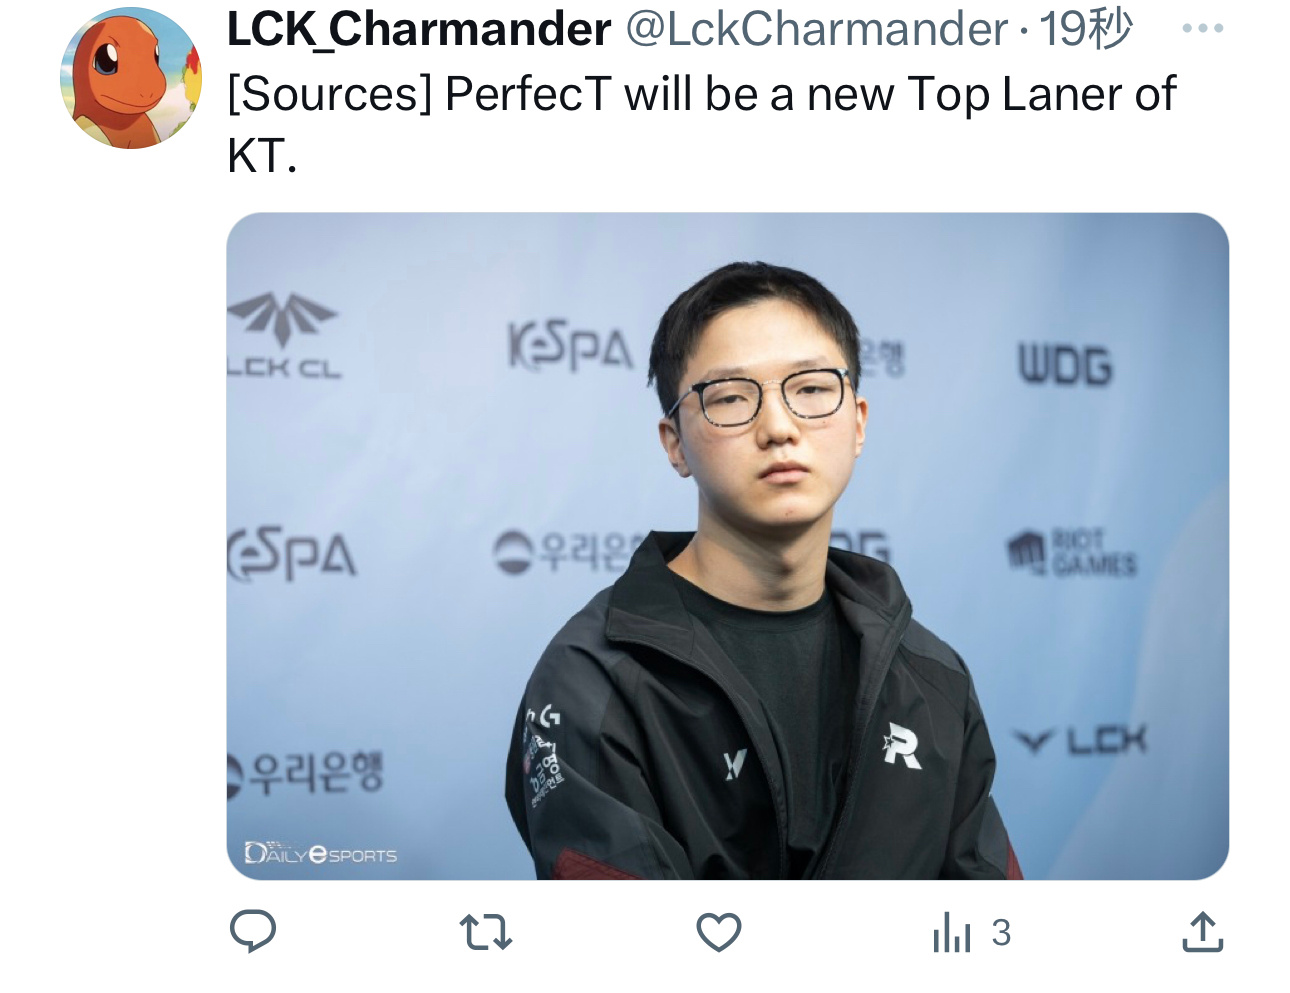Click the Daily eSports watermark on the image
Image resolution: width=1290 pixels, height=993 pixels.
321,852
